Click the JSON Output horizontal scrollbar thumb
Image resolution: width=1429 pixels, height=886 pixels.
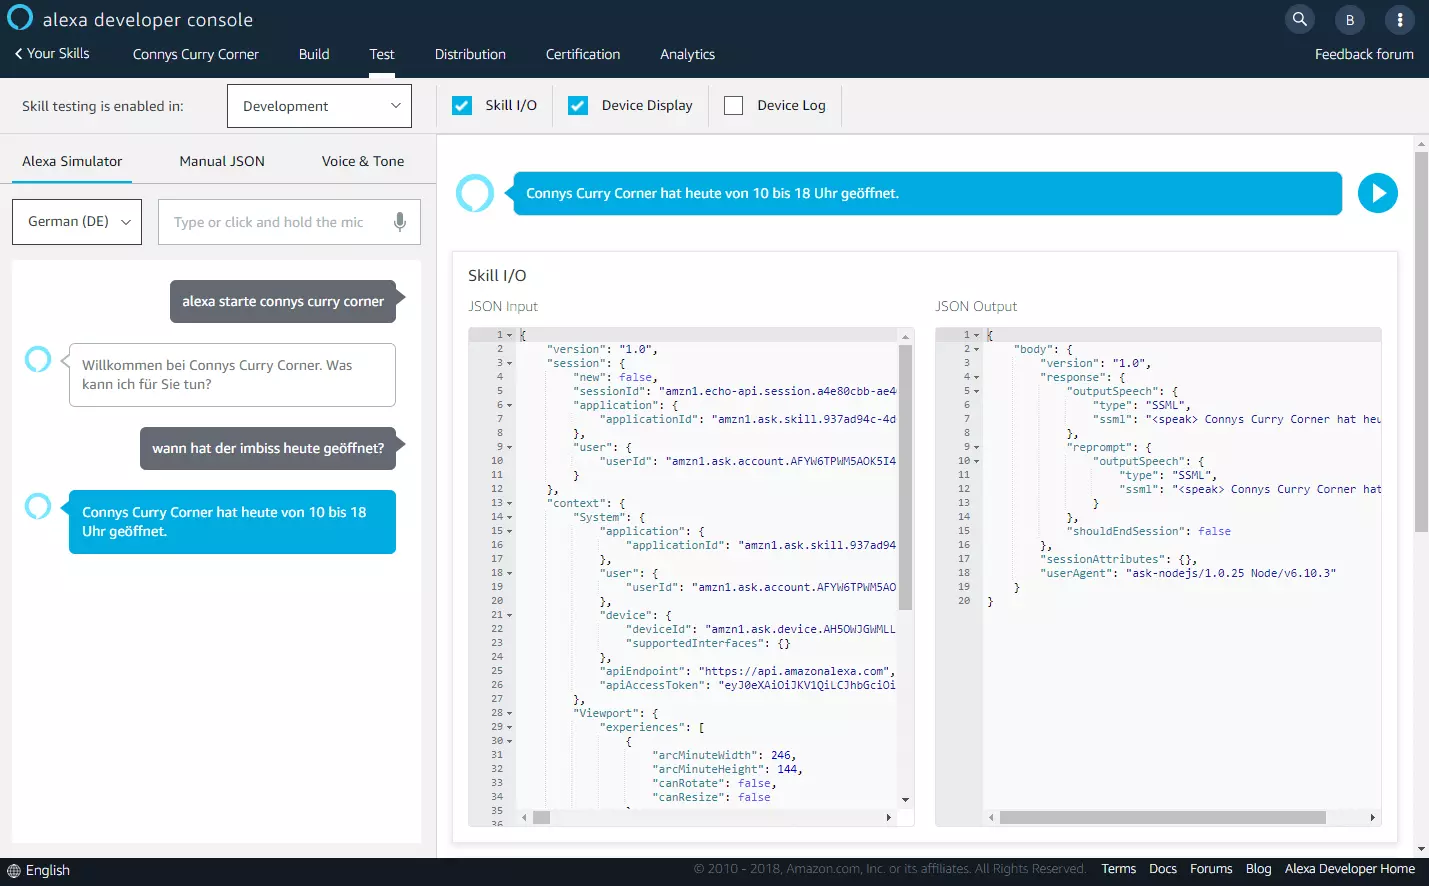click(x=1163, y=817)
